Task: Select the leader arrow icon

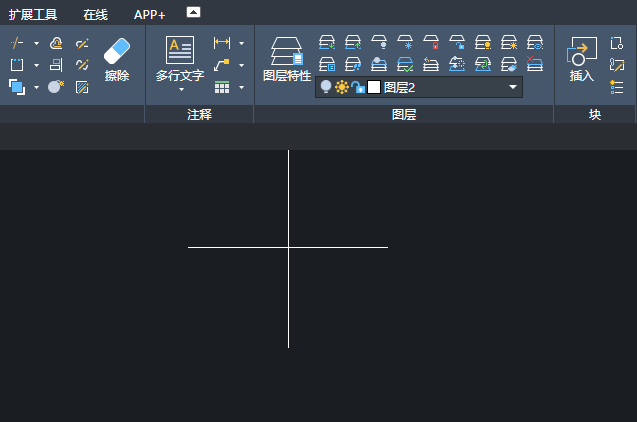Action: (x=222, y=65)
